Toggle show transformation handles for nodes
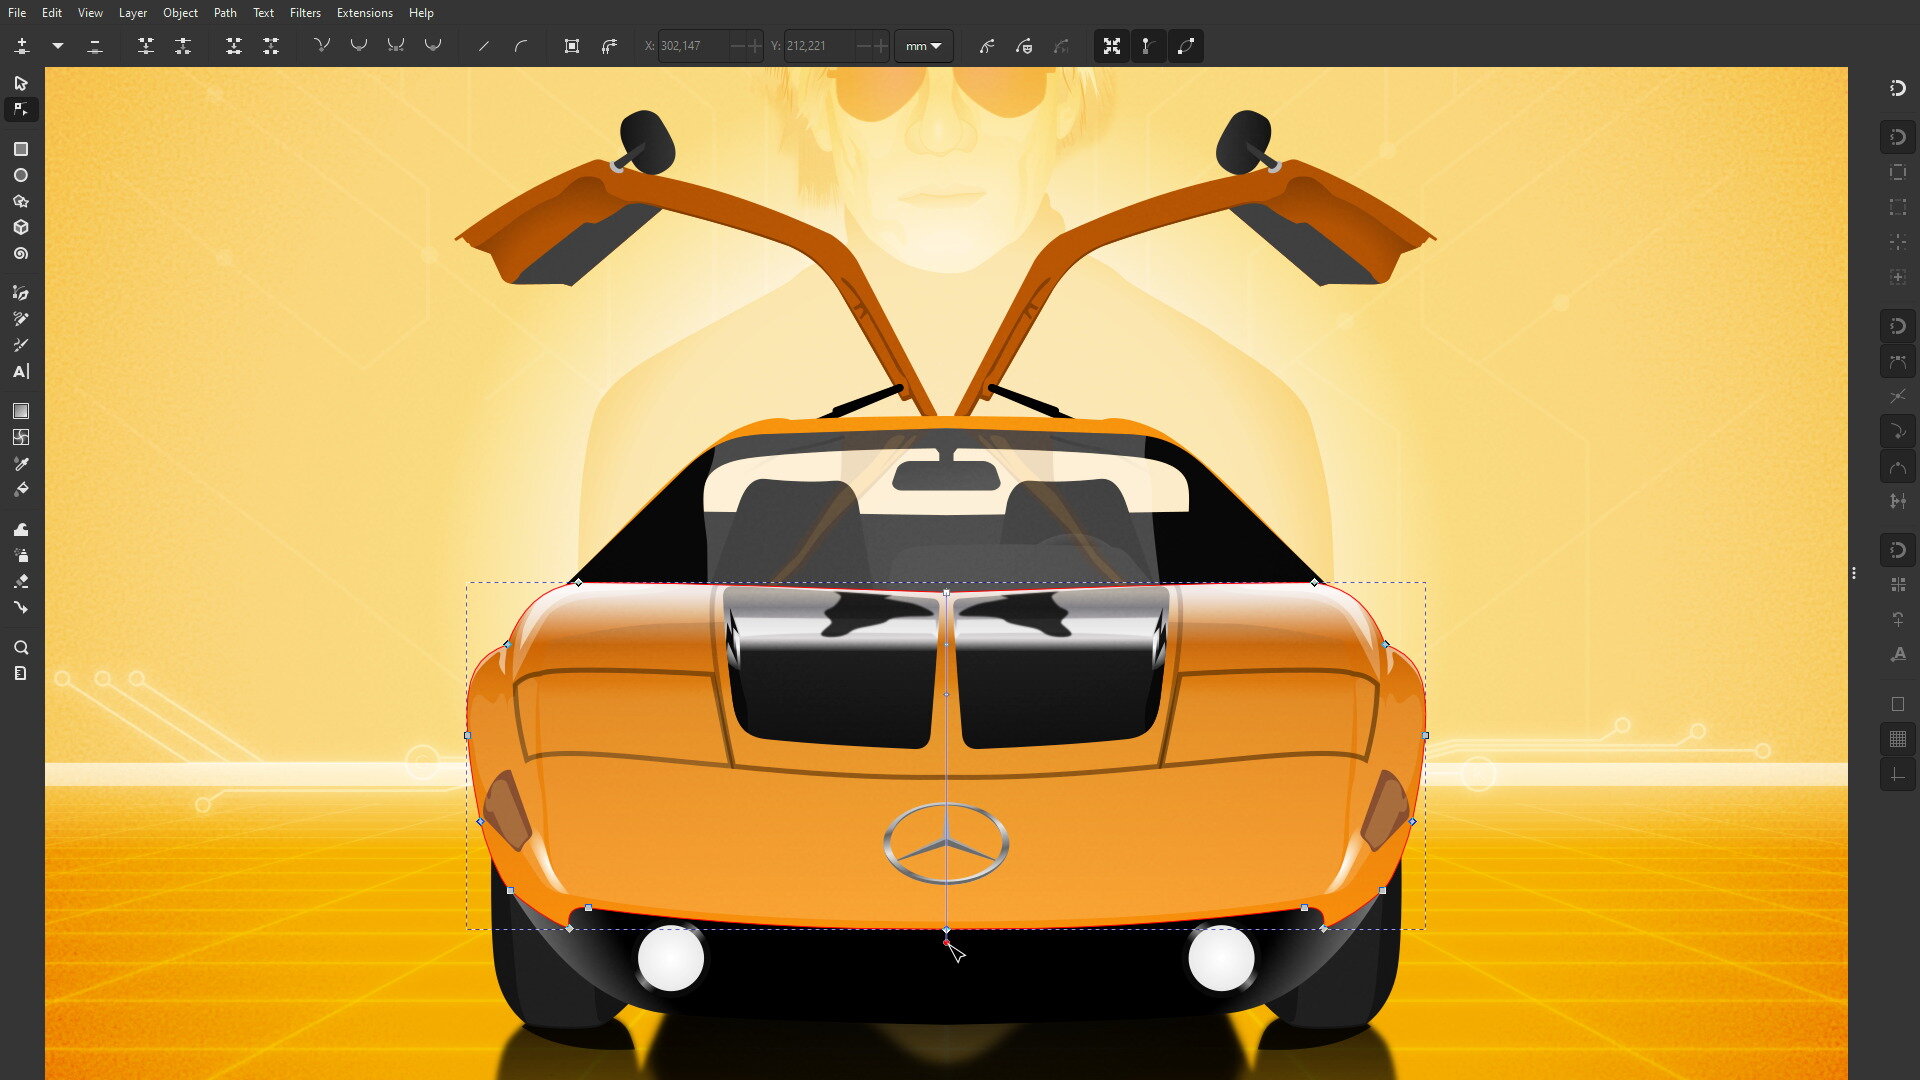 pyautogui.click(x=1112, y=46)
